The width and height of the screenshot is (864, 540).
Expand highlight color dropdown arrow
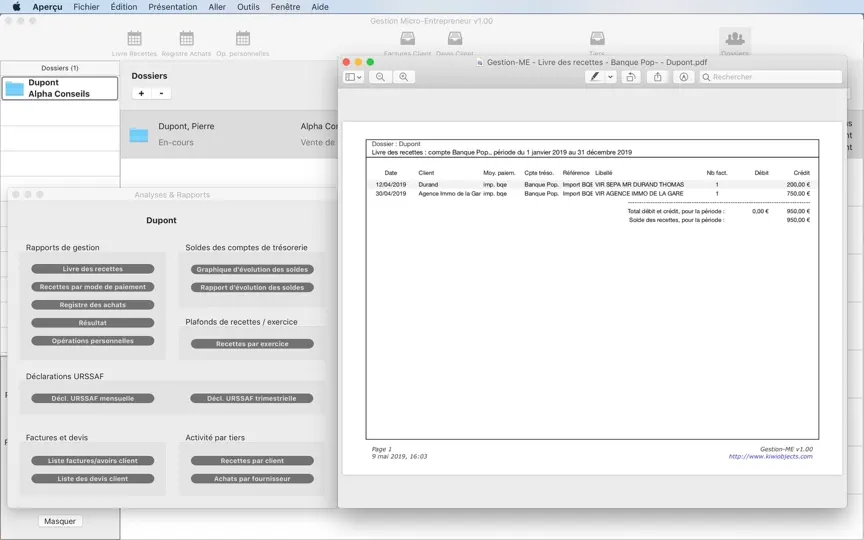tap(610, 77)
